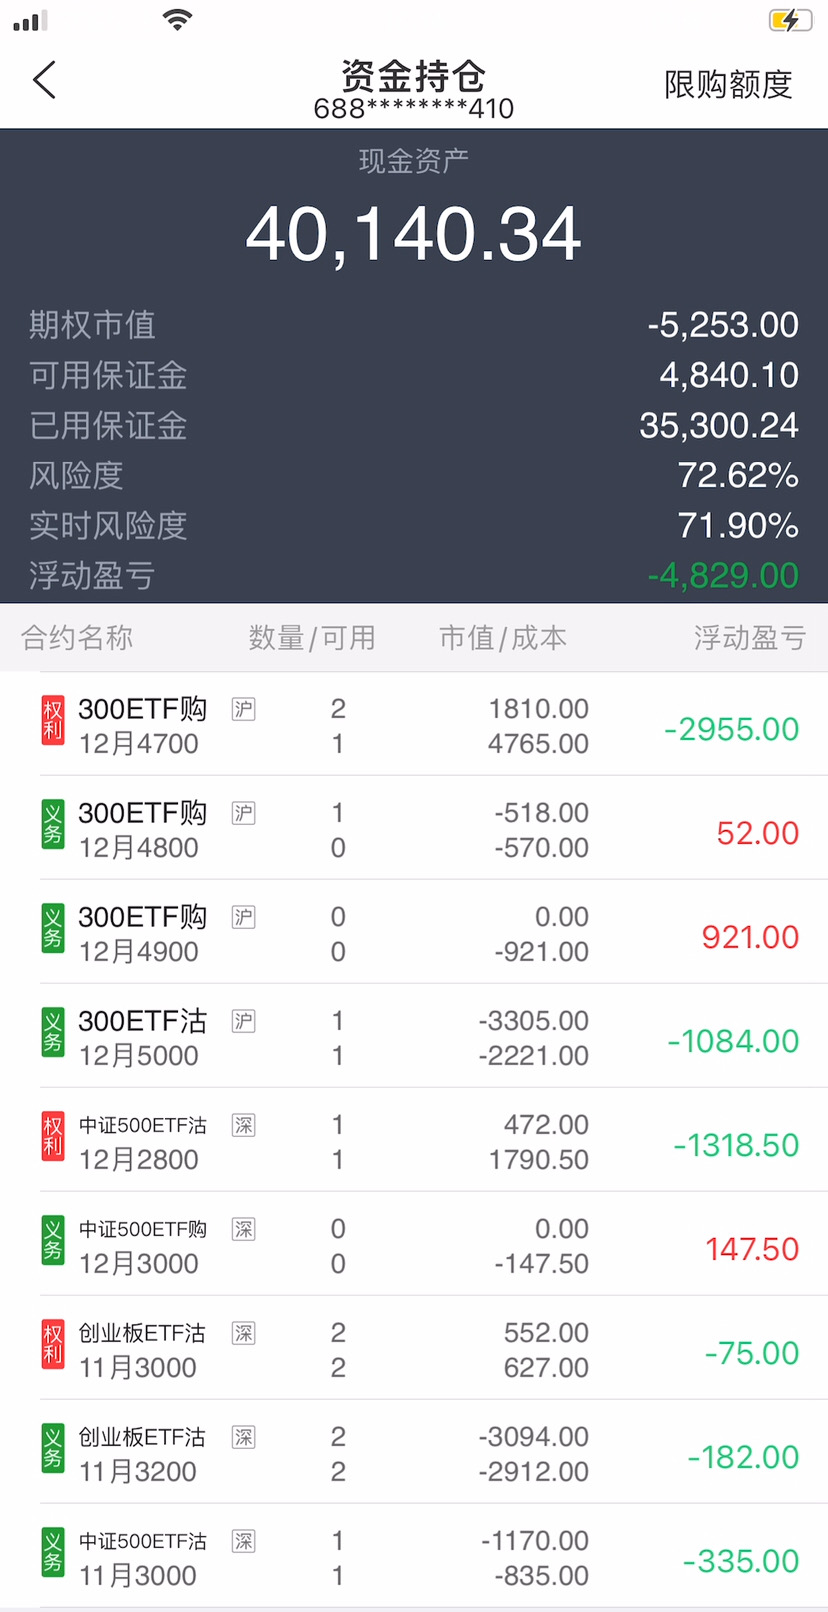Image resolution: width=828 pixels, height=1612 pixels.
Task: Tap the red 权利 badge on 300ETF购 12月4700
Action: [52, 721]
